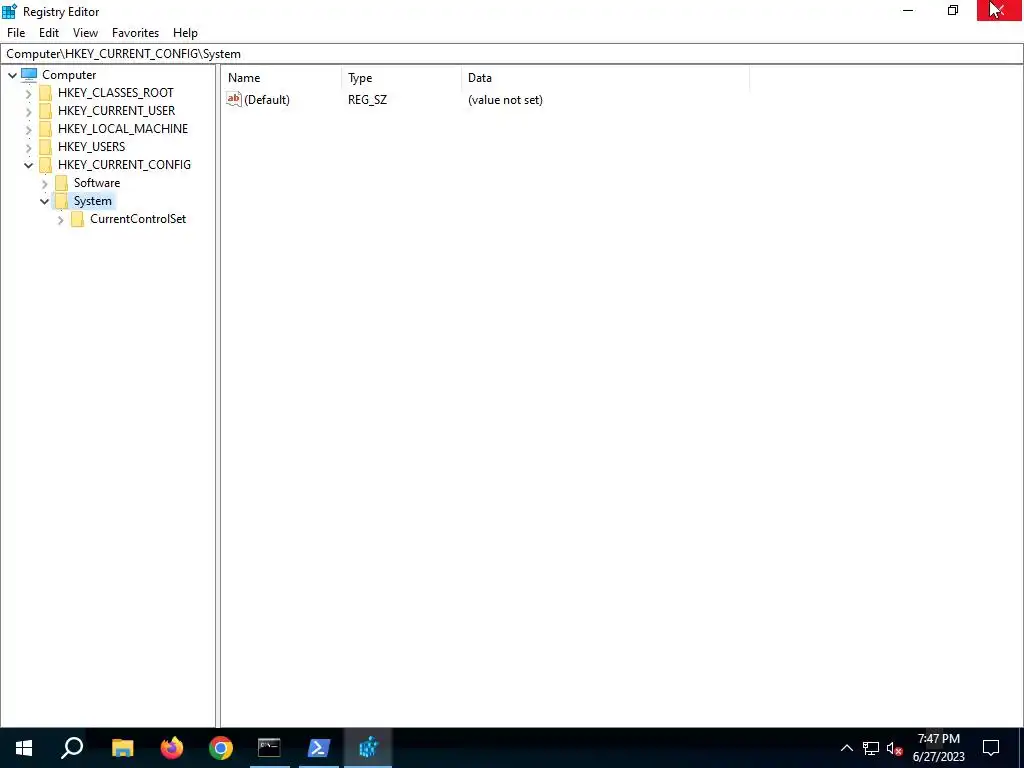This screenshot has width=1024, height=768.
Task: Sort by the Name column header
Action: (282, 78)
